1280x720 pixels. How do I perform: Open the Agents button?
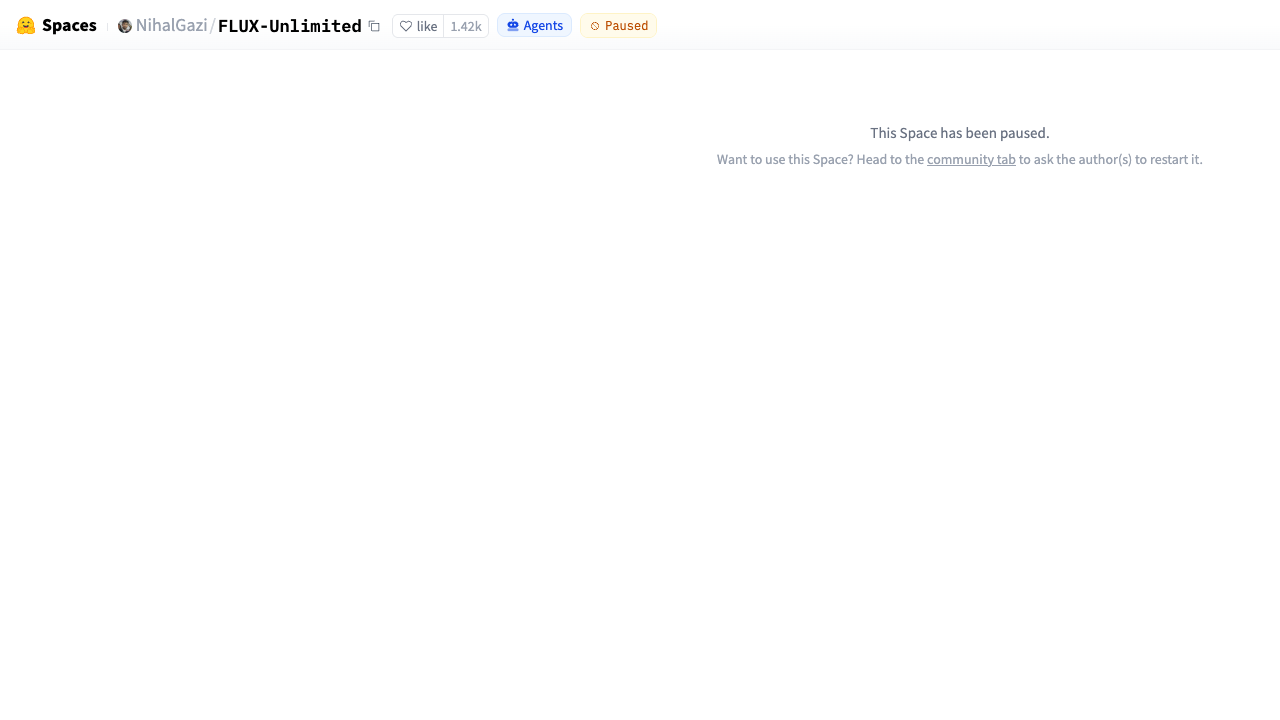click(x=534, y=26)
